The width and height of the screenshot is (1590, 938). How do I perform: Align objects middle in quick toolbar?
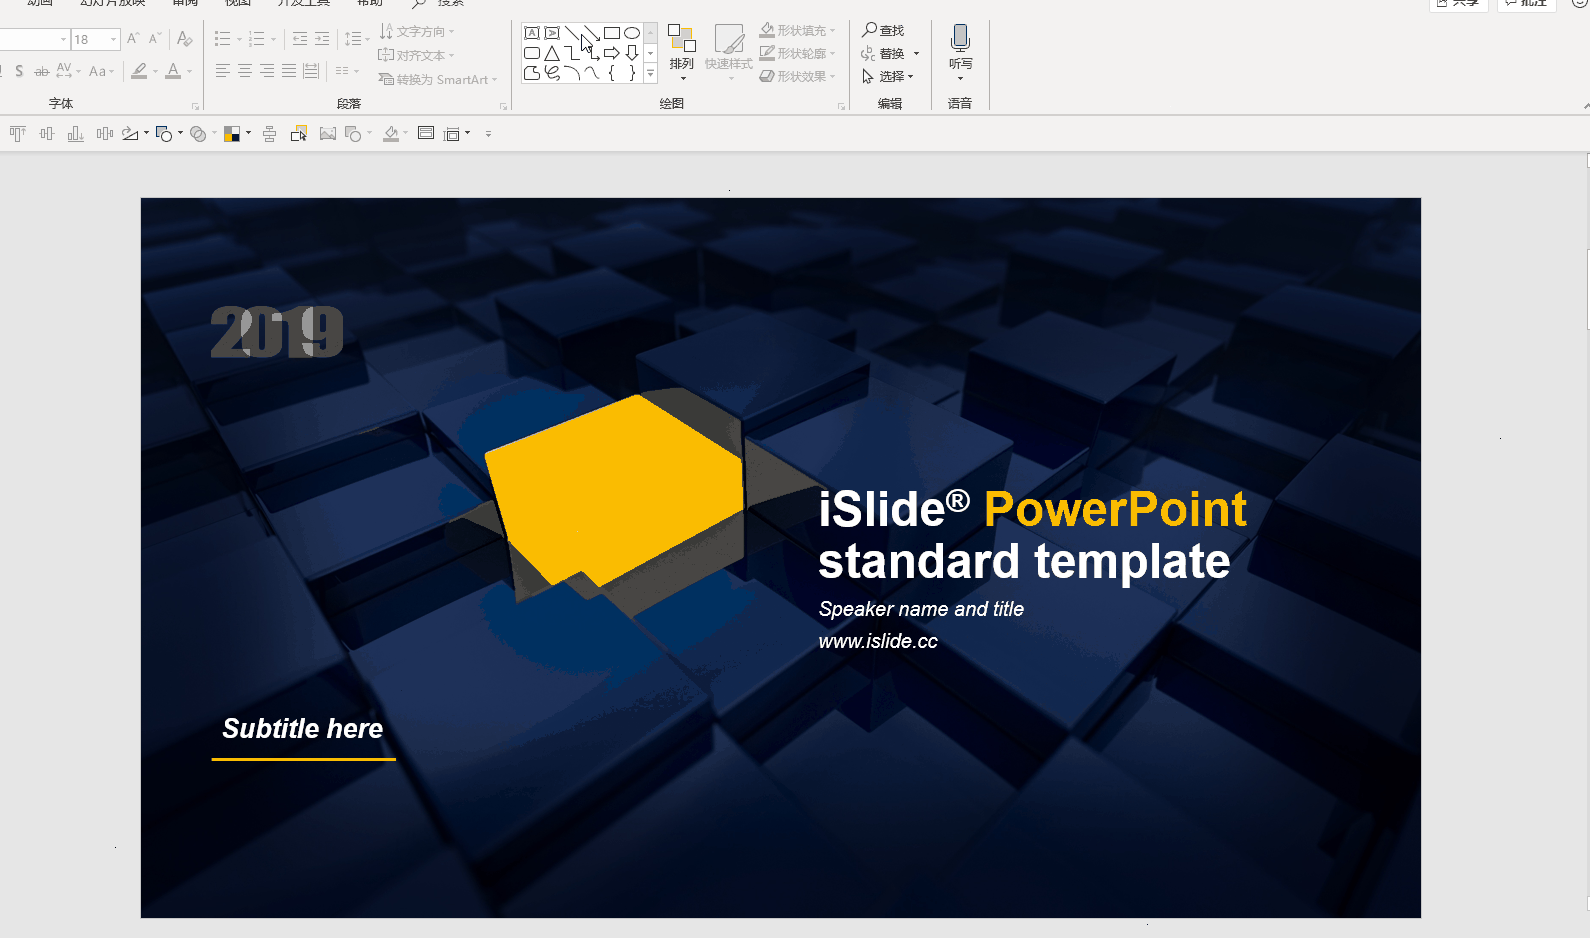(x=47, y=134)
